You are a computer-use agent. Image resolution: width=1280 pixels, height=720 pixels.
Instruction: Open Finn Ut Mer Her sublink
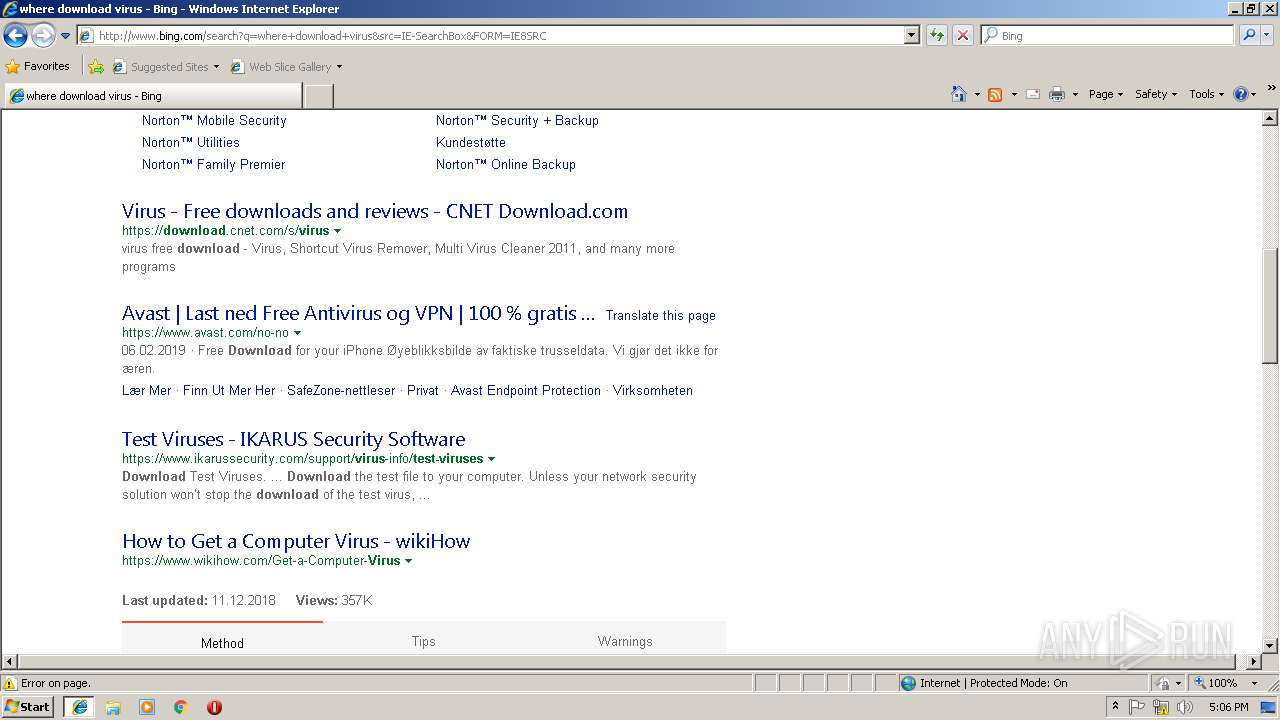[x=229, y=390]
